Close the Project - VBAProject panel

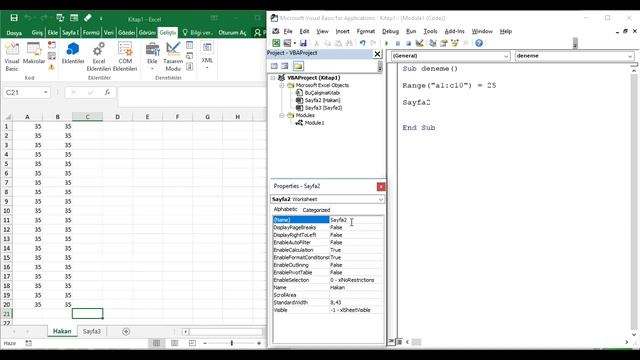377,54
